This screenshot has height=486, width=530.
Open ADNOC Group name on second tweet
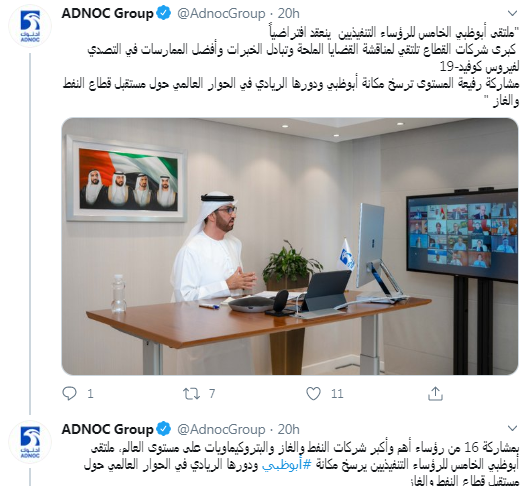(x=107, y=429)
